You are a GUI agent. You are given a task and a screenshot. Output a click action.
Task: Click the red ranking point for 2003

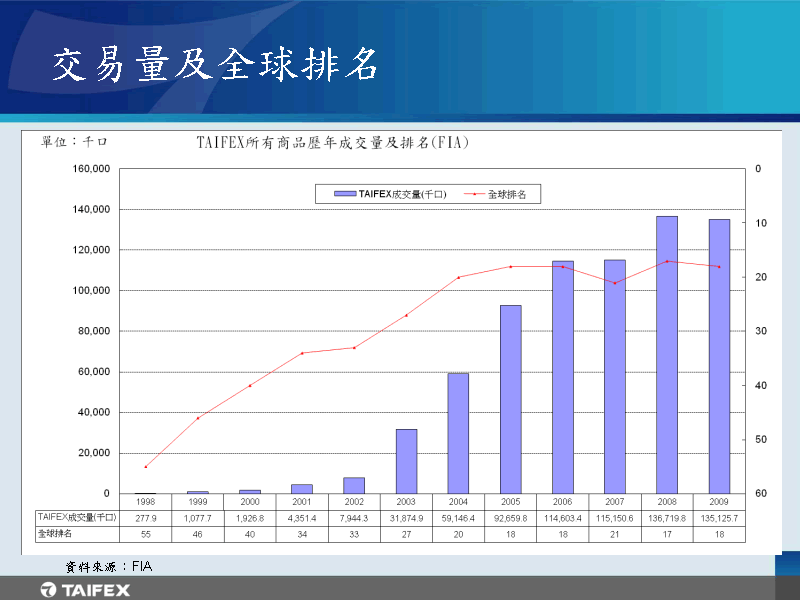[x=406, y=315]
